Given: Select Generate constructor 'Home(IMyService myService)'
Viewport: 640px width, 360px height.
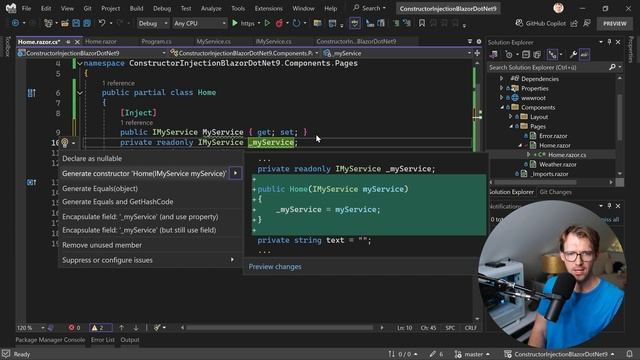Looking at the screenshot, I should [145, 173].
